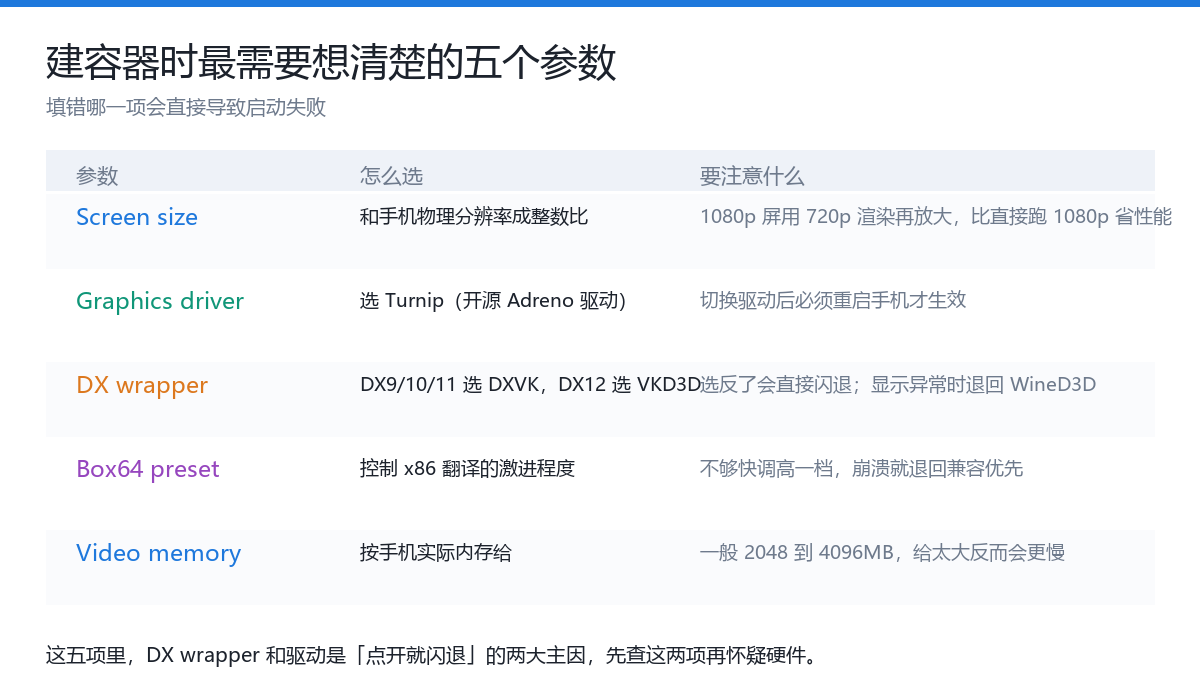This screenshot has height=675, width=1200.
Task: Click the cell 按手机实际内存给
Action: tap(436, 552)
